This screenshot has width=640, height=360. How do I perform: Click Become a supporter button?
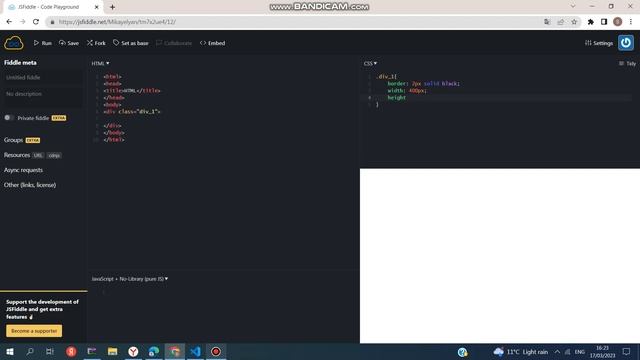pyautogui.click(x=34, y=331)
